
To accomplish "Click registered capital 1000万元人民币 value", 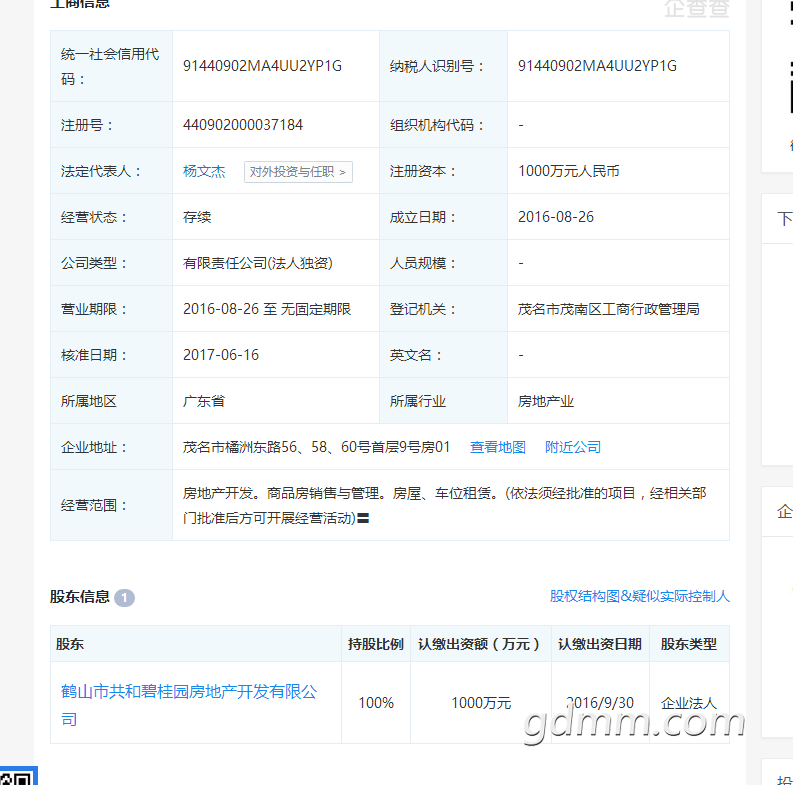I will click(568, 171).
